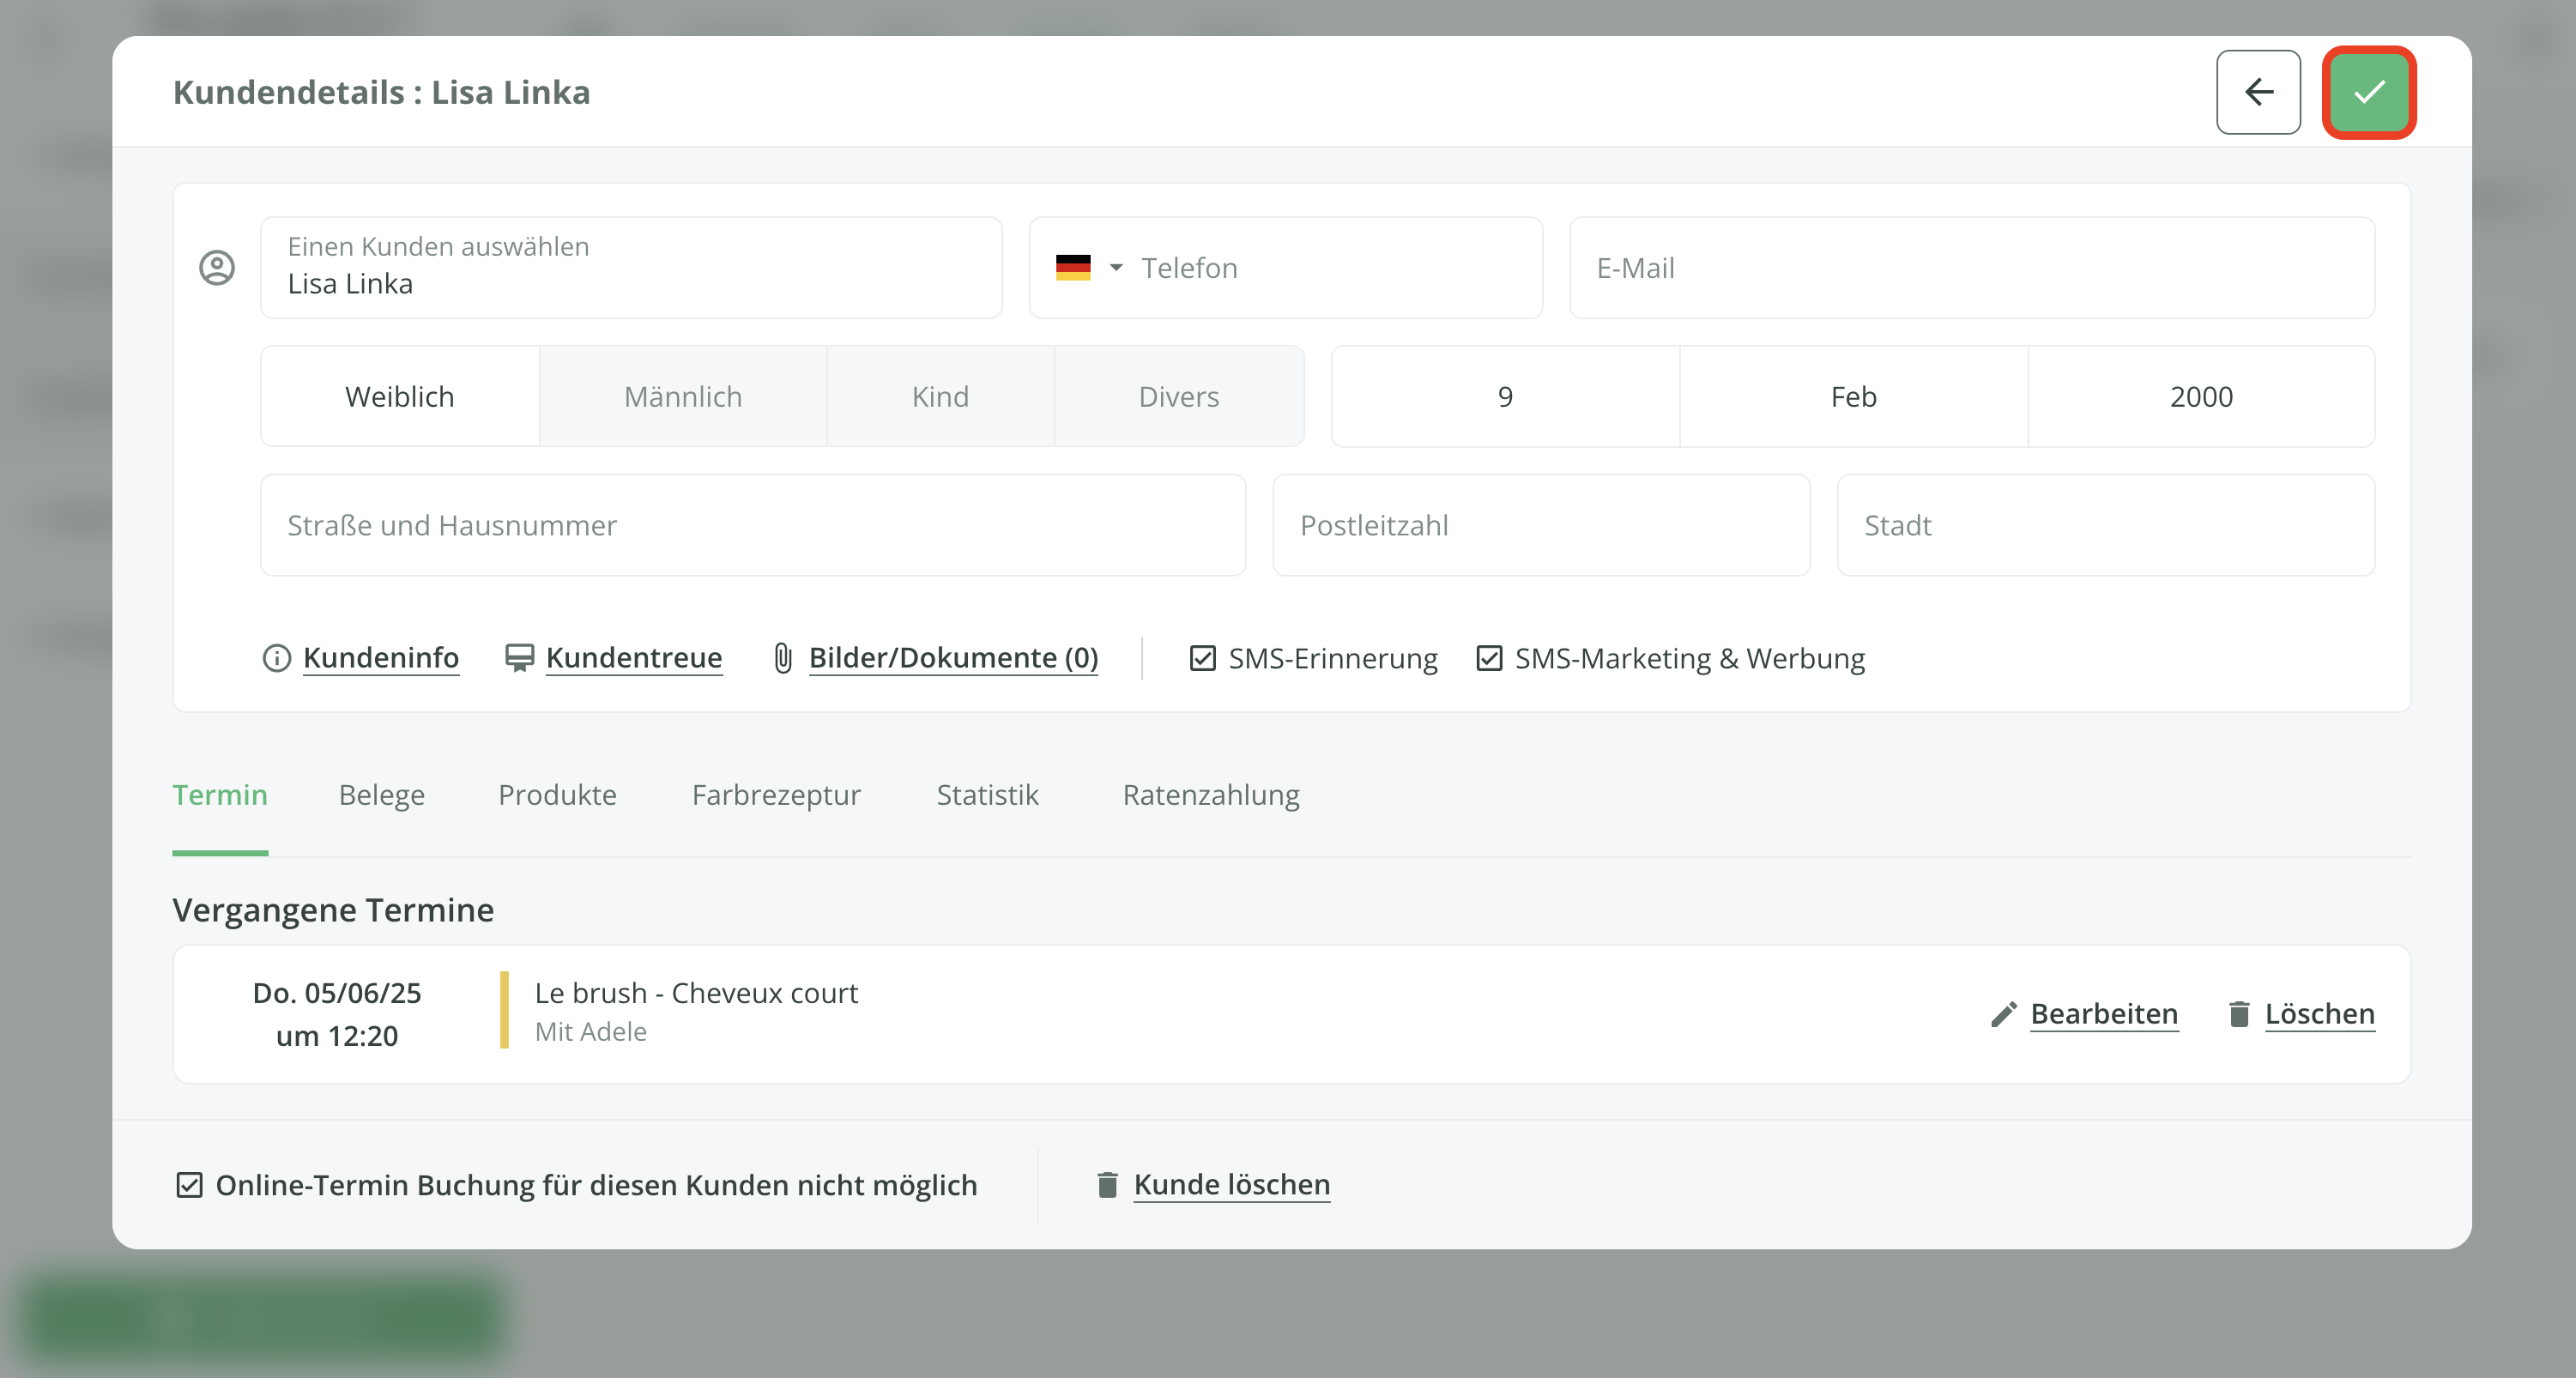Open the birth year 2000 selector
This screenshot has width=2576, height=1378.
(x=2200, y=397)
